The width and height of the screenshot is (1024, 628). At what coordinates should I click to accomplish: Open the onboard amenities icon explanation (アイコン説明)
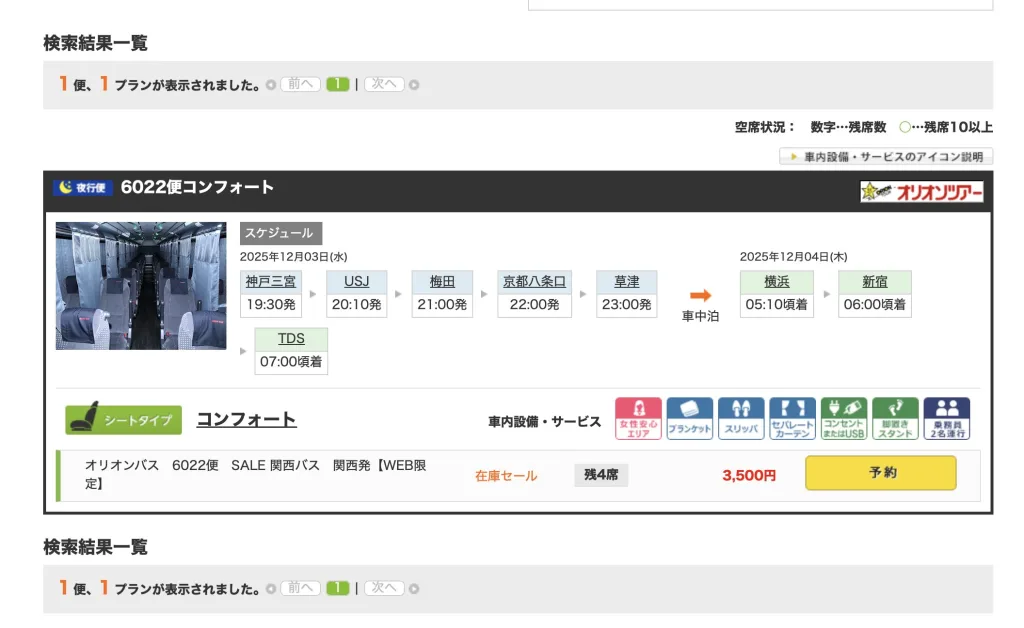[x=886, y=157]
